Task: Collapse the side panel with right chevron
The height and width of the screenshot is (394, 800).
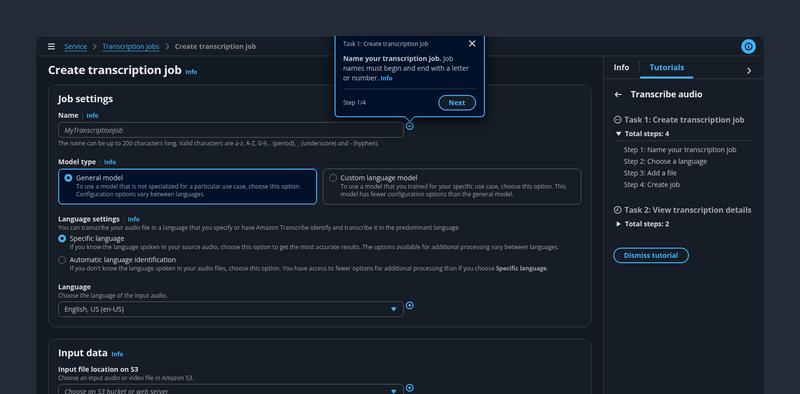Action: point(748,71)
